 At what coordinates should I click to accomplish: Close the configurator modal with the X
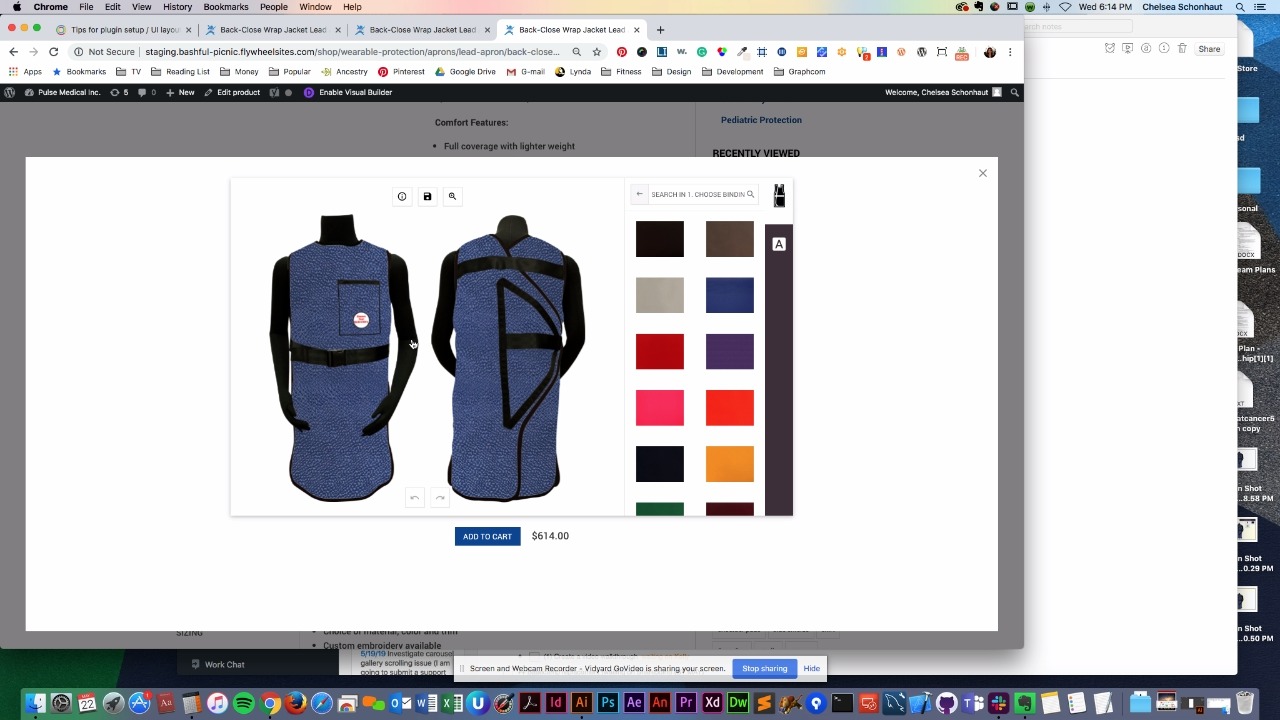point(983,173)
